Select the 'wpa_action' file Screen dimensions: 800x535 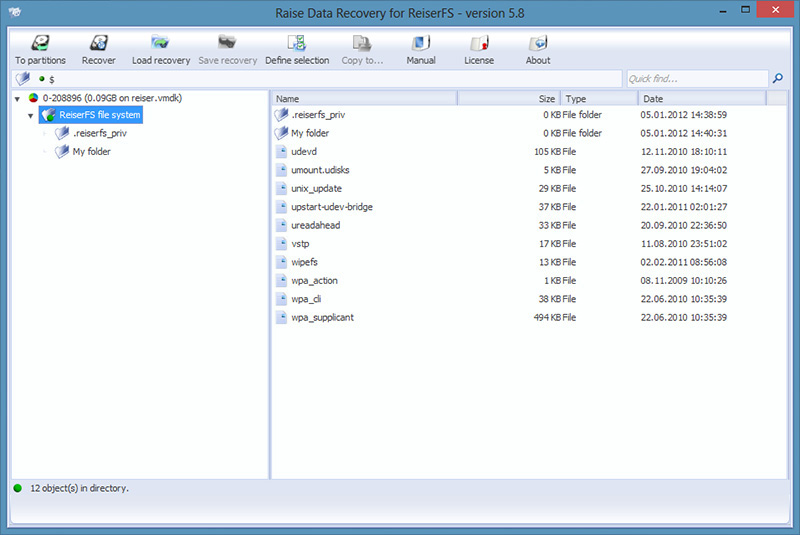tap(314, 281)
